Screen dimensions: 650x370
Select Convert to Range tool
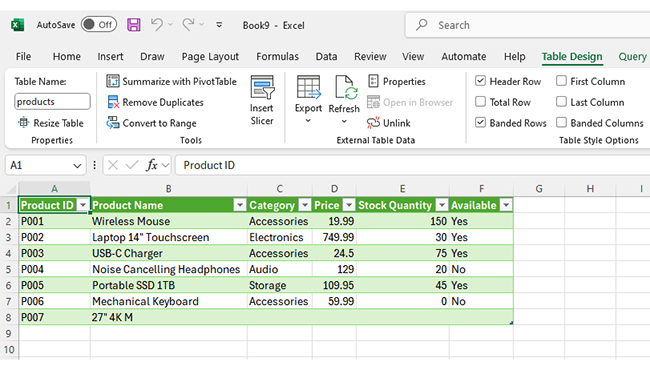click(x=151, y=123)
